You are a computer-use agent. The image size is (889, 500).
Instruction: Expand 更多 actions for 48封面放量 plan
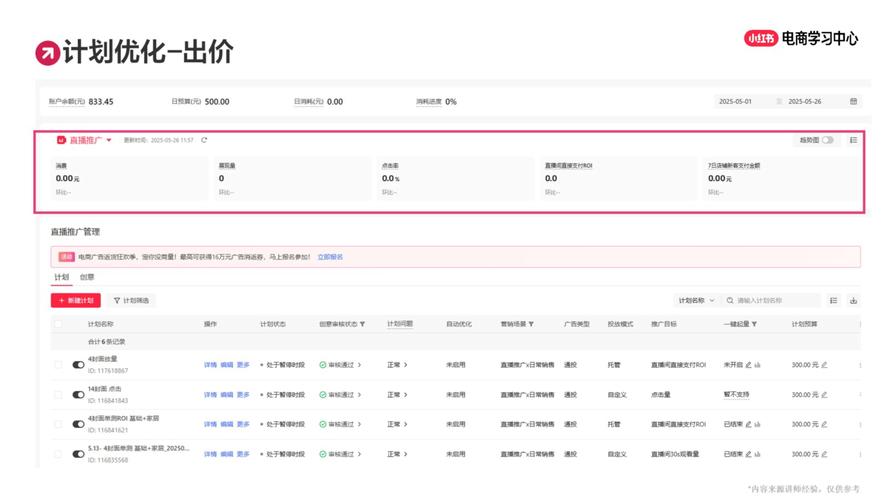click(x=243, y=365)
